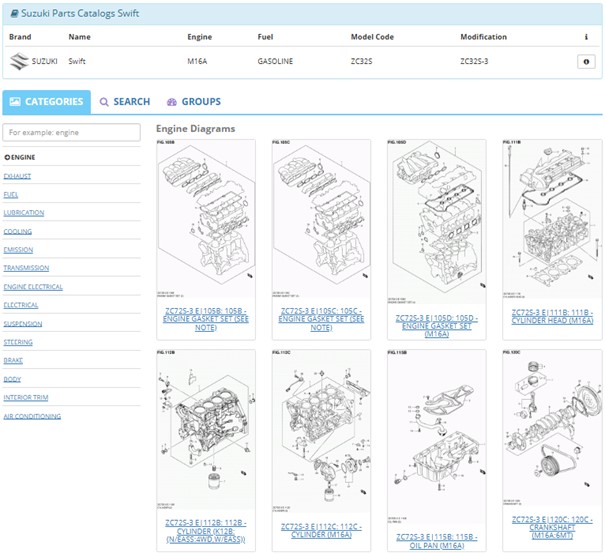Open the AIR CONDITIONING category
The image size is (605, 553).
32,416
